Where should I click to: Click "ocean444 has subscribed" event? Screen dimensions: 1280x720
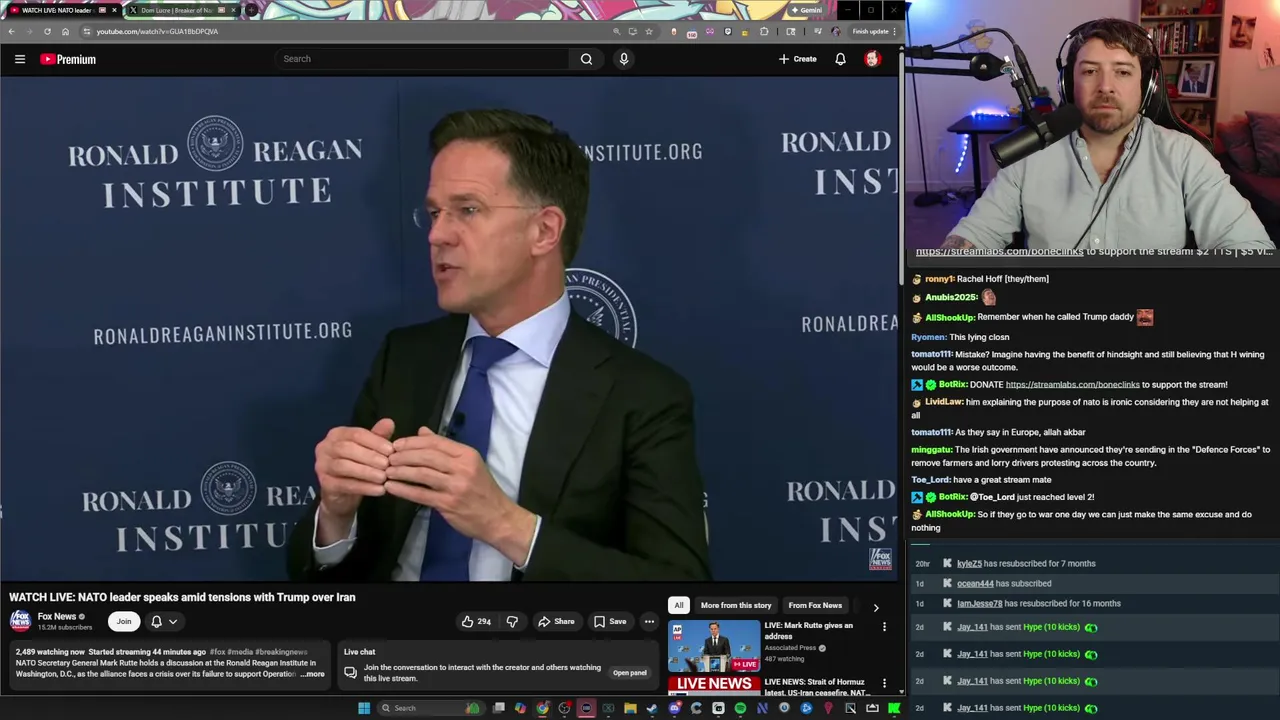point(1004,583)
